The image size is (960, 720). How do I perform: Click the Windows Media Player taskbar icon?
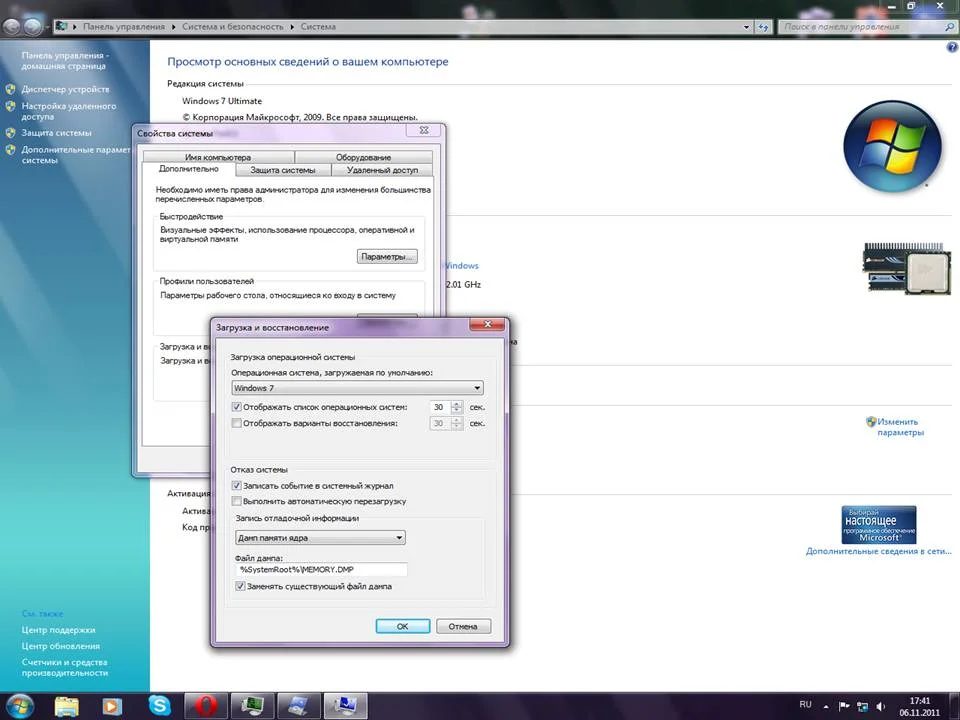(112, 705)
